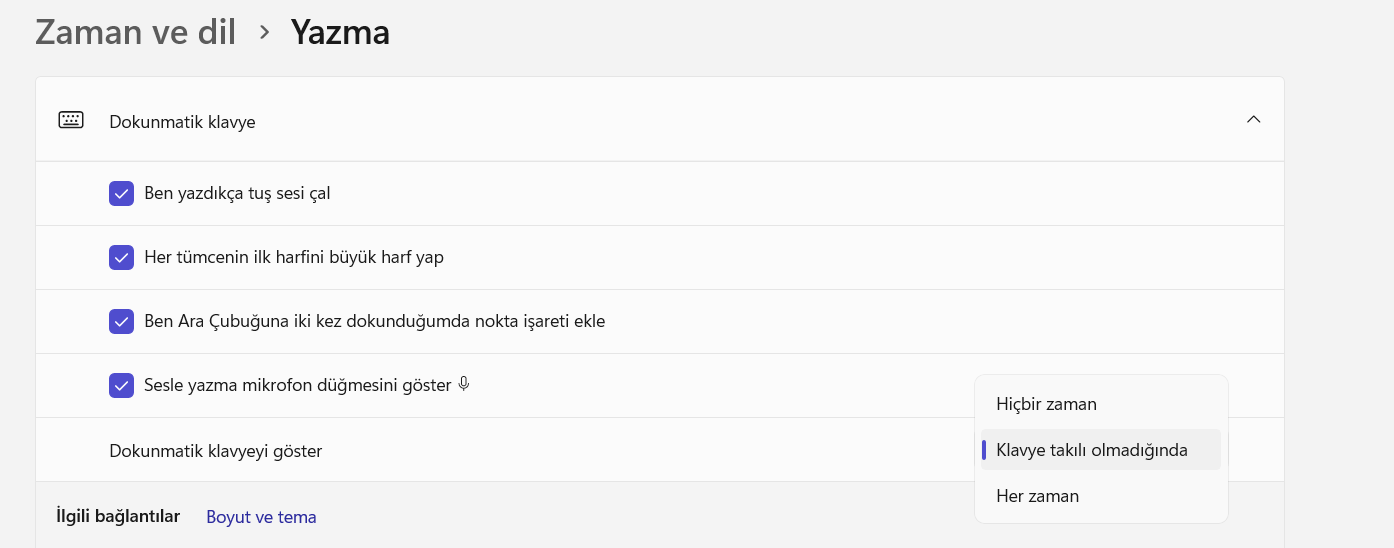Screen dimensions: 1394x548
Task: Click the 'İlgili bağlantılar' label
Action: 118,516
